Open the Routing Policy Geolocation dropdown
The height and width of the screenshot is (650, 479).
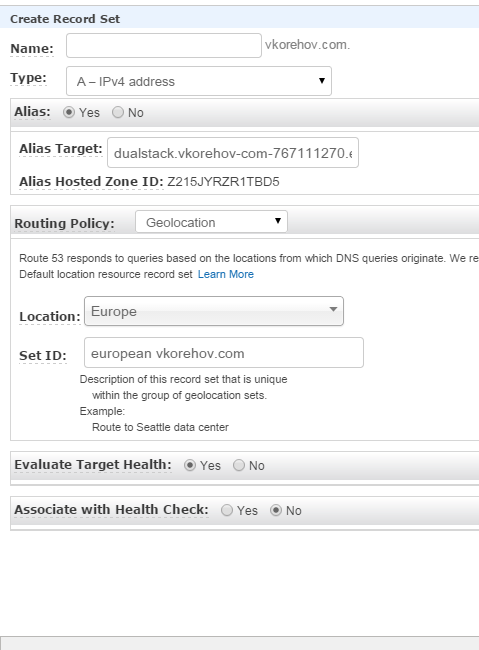(x=211, y=222)
